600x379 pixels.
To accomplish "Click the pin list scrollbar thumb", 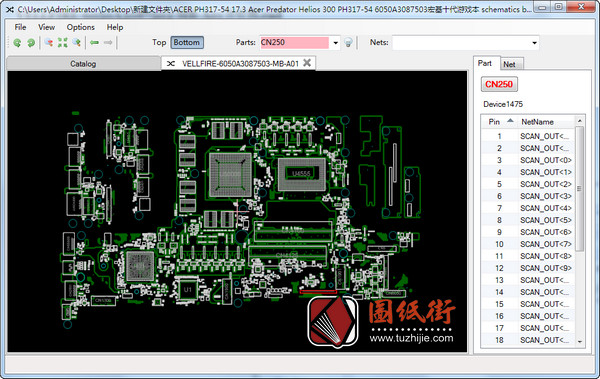I will tap(579, 188).
